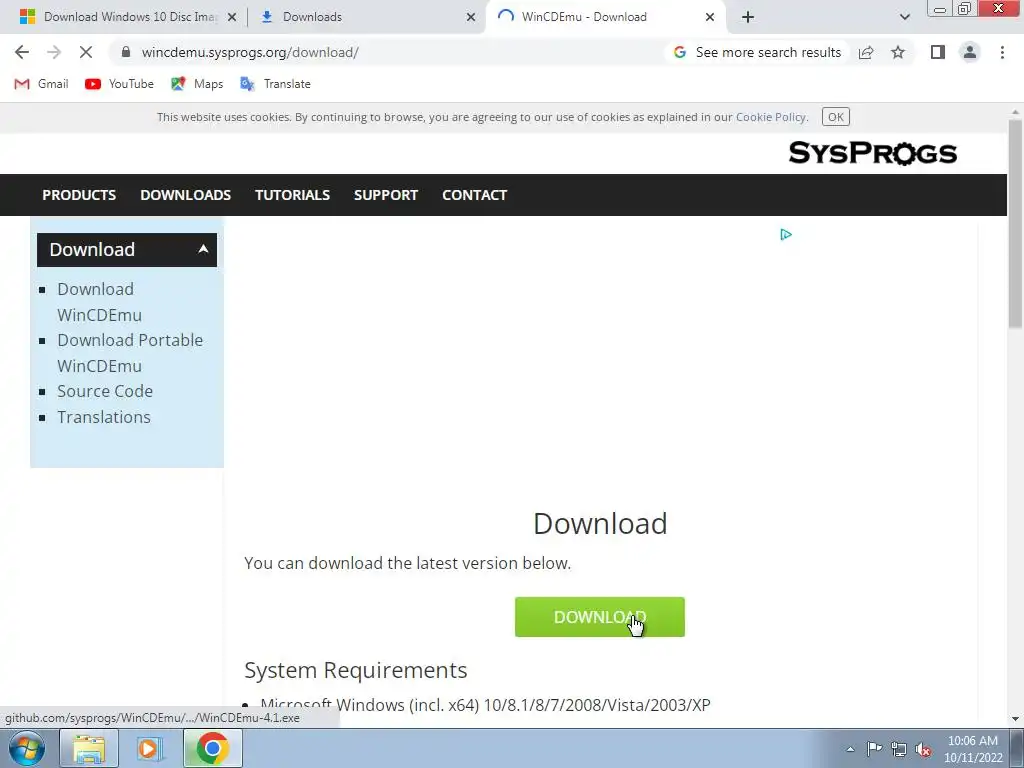
Task: Click the page vertical scrollbar thumb
Action: 1015,222
